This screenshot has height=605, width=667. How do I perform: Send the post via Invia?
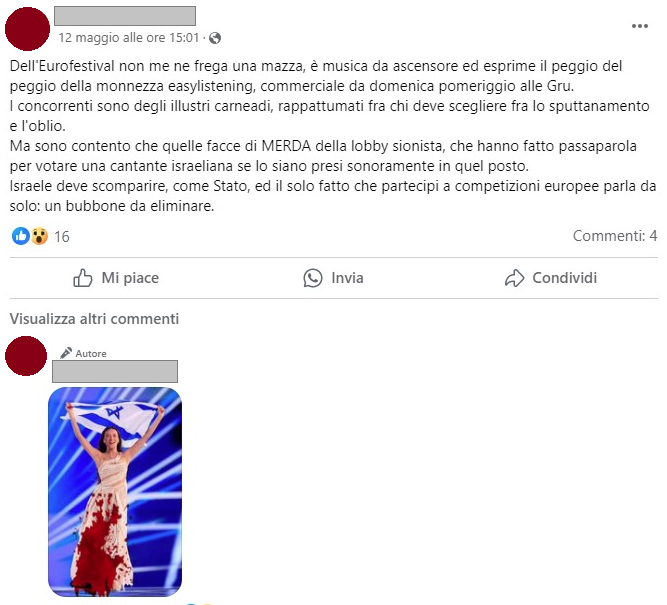334,278
